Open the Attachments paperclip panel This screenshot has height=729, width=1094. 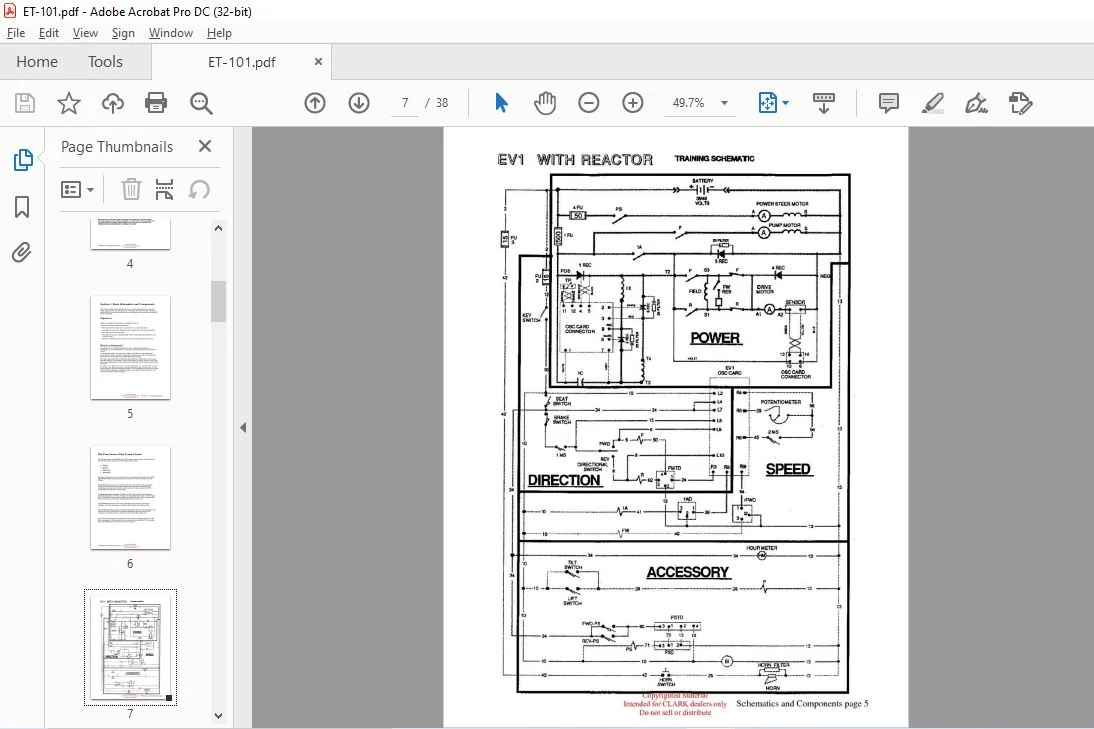tap(22, 253)
